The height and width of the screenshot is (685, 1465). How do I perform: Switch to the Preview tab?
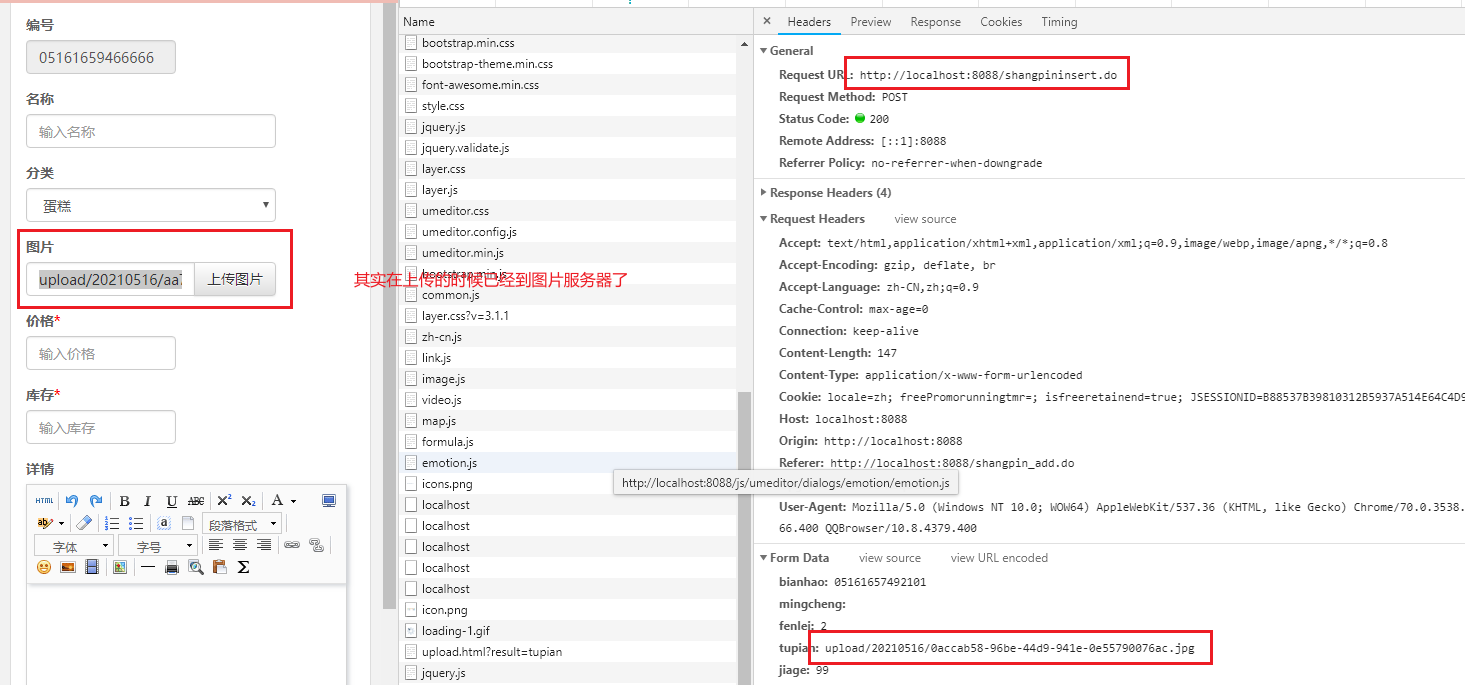[x=871, y=22]
